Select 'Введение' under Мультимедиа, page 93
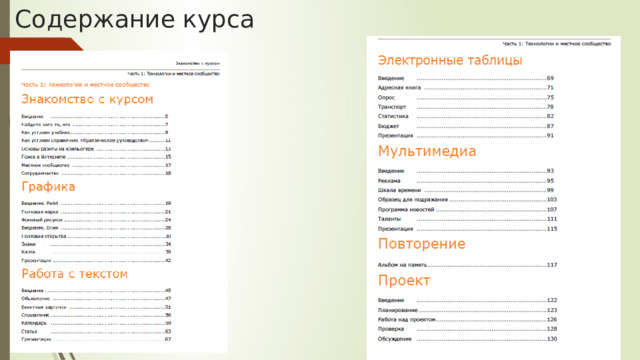The image size is (640, 360). pyautogui.click(x=466, y=171)
